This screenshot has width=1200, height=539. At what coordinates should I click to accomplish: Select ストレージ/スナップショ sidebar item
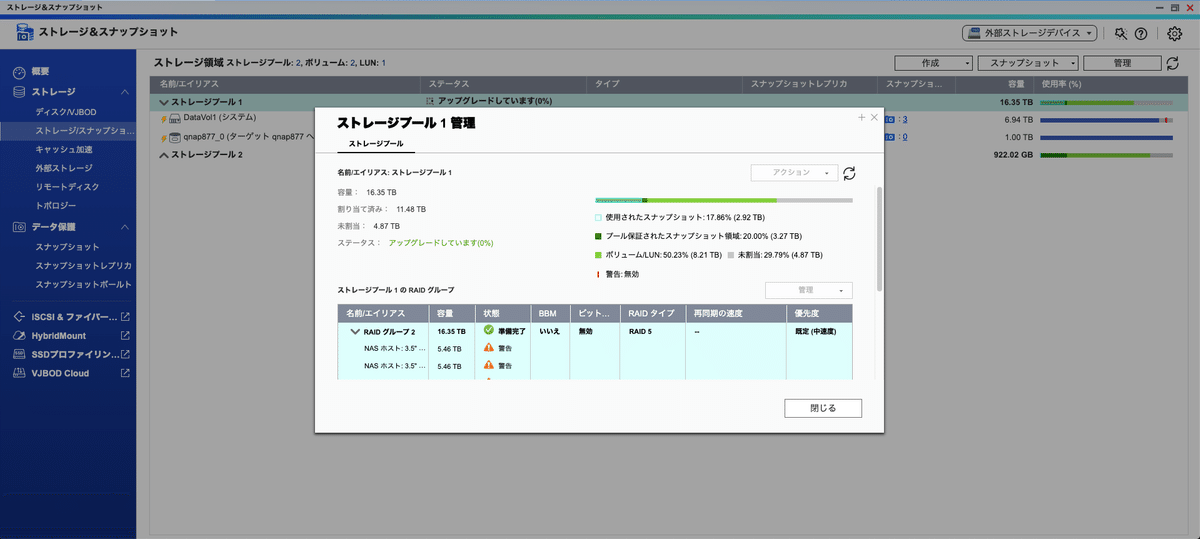68,130
